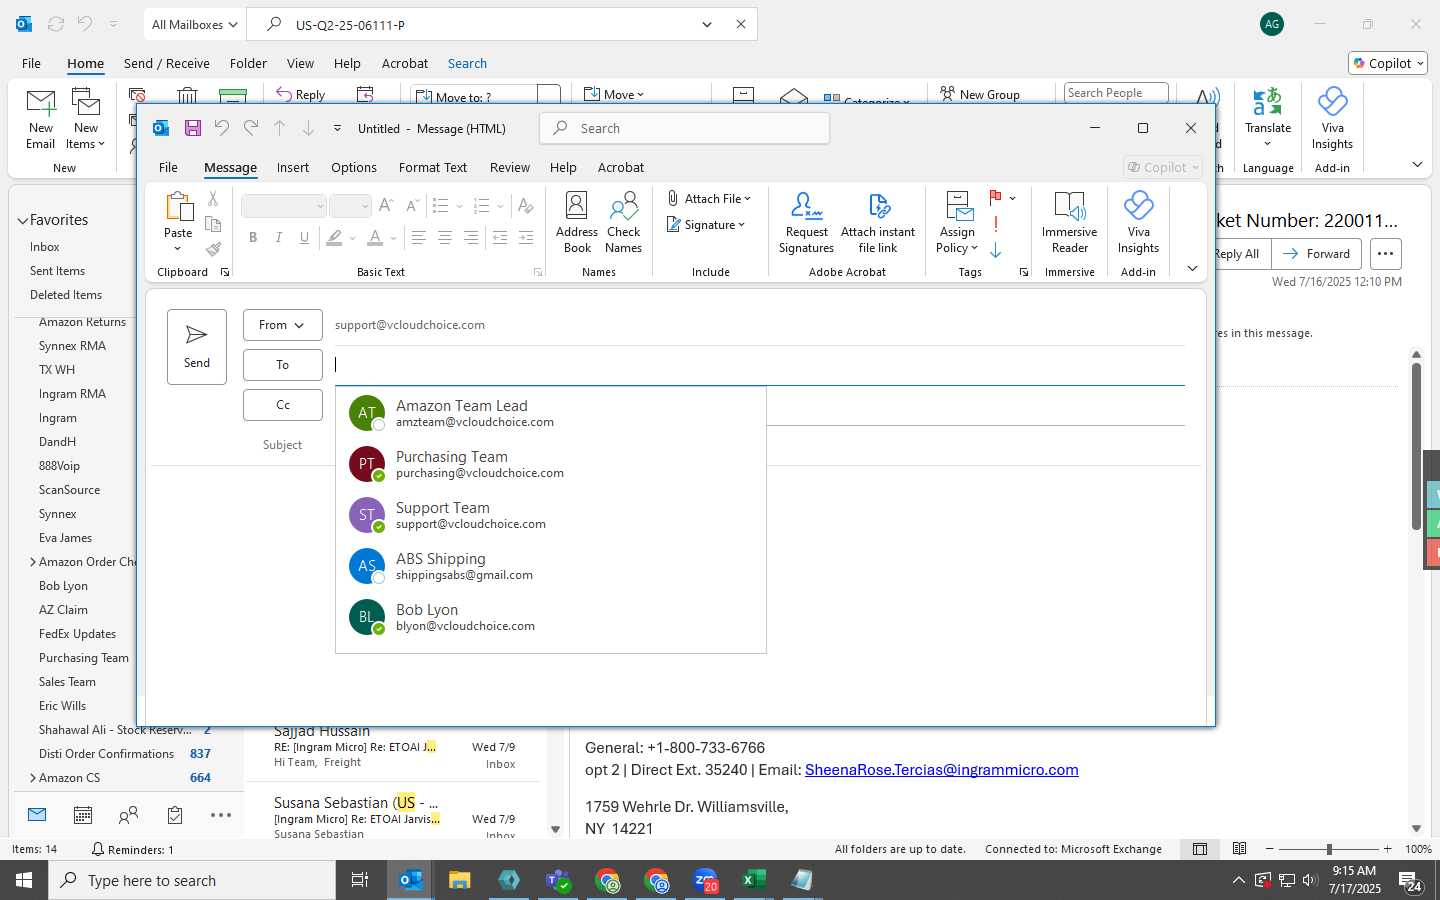This screenshot has height=900, width=1440.
Task: Open the font name combo box
Action: click(284, 206)
